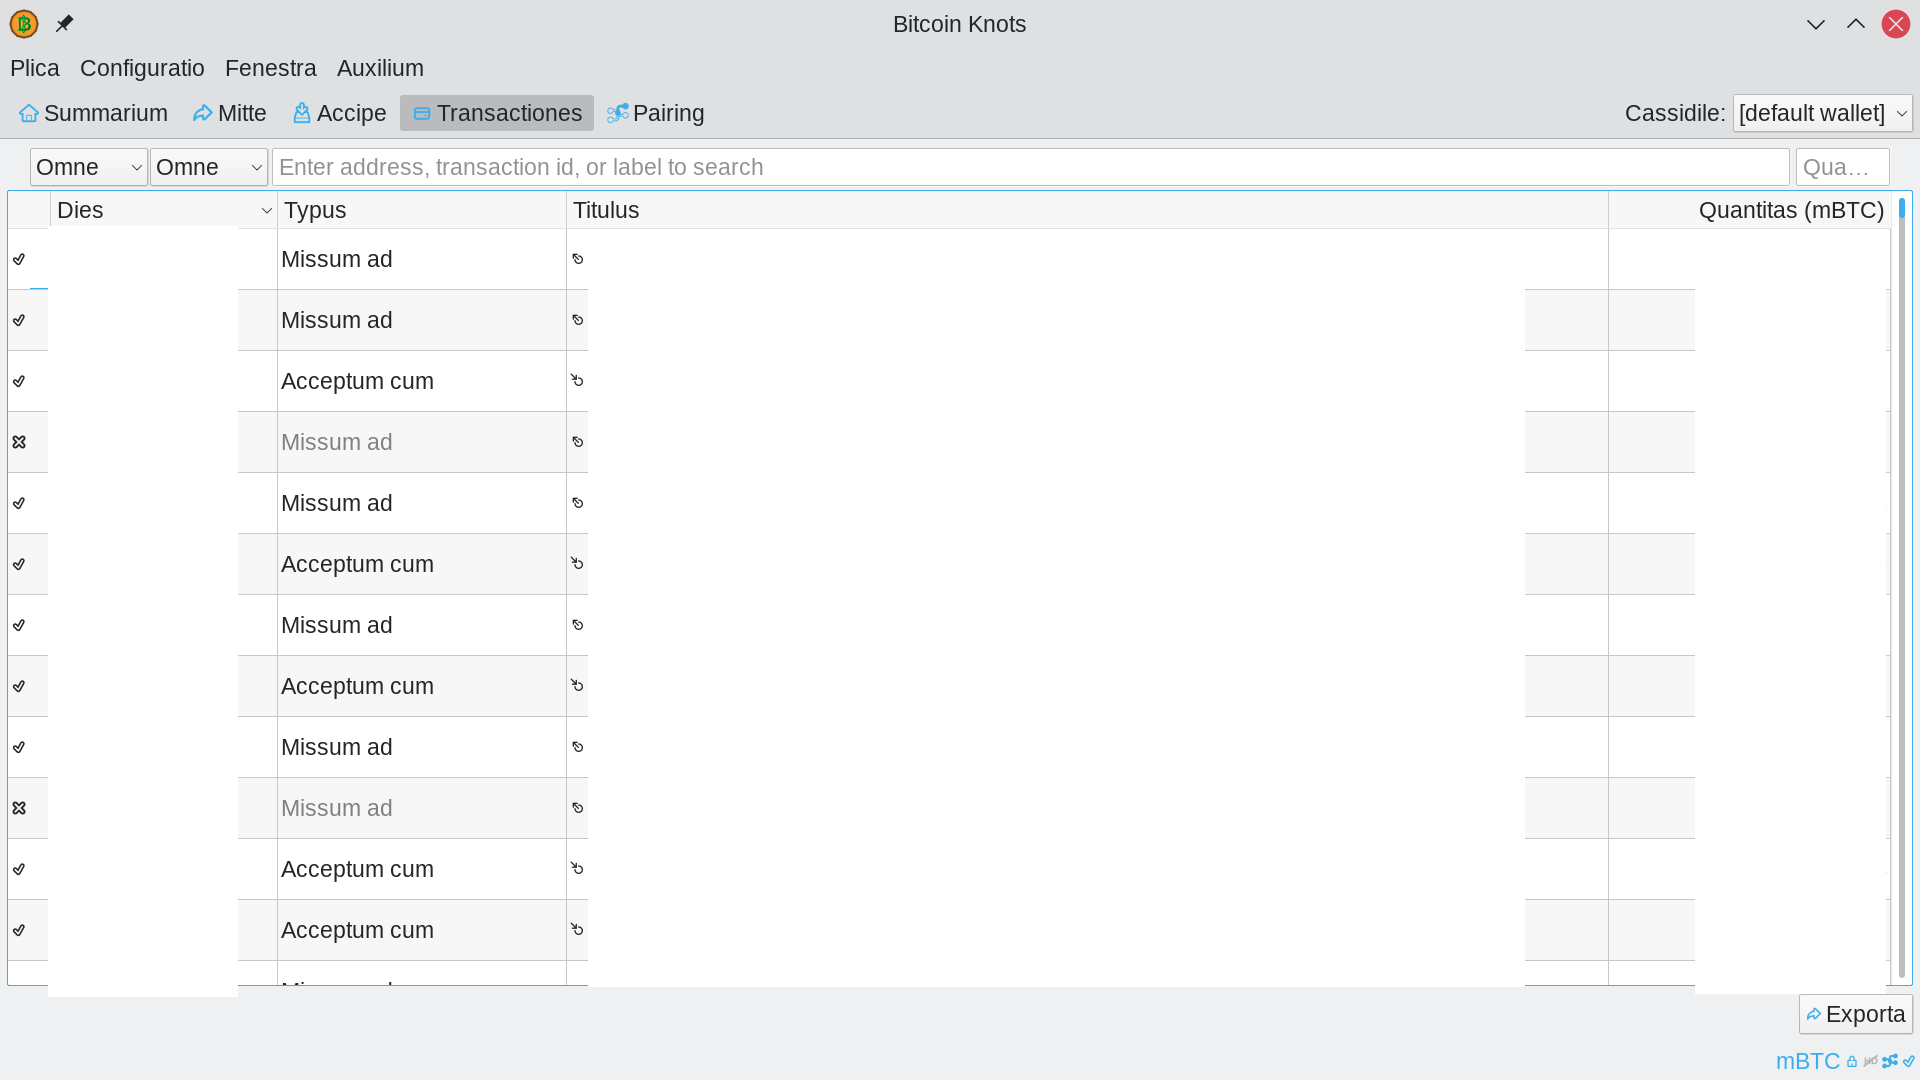Click the address icon in first Titulus cell
Image resolution: width=1920 pixels, height=1080 pixels.
click(x=578, y=259)
